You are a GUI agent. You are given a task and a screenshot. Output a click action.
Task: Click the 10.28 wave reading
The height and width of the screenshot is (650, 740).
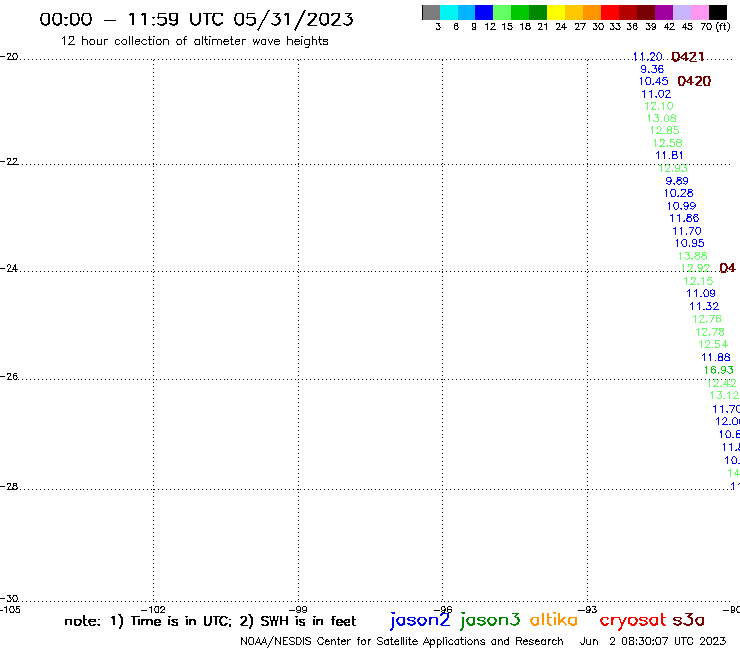pos(679,193)
